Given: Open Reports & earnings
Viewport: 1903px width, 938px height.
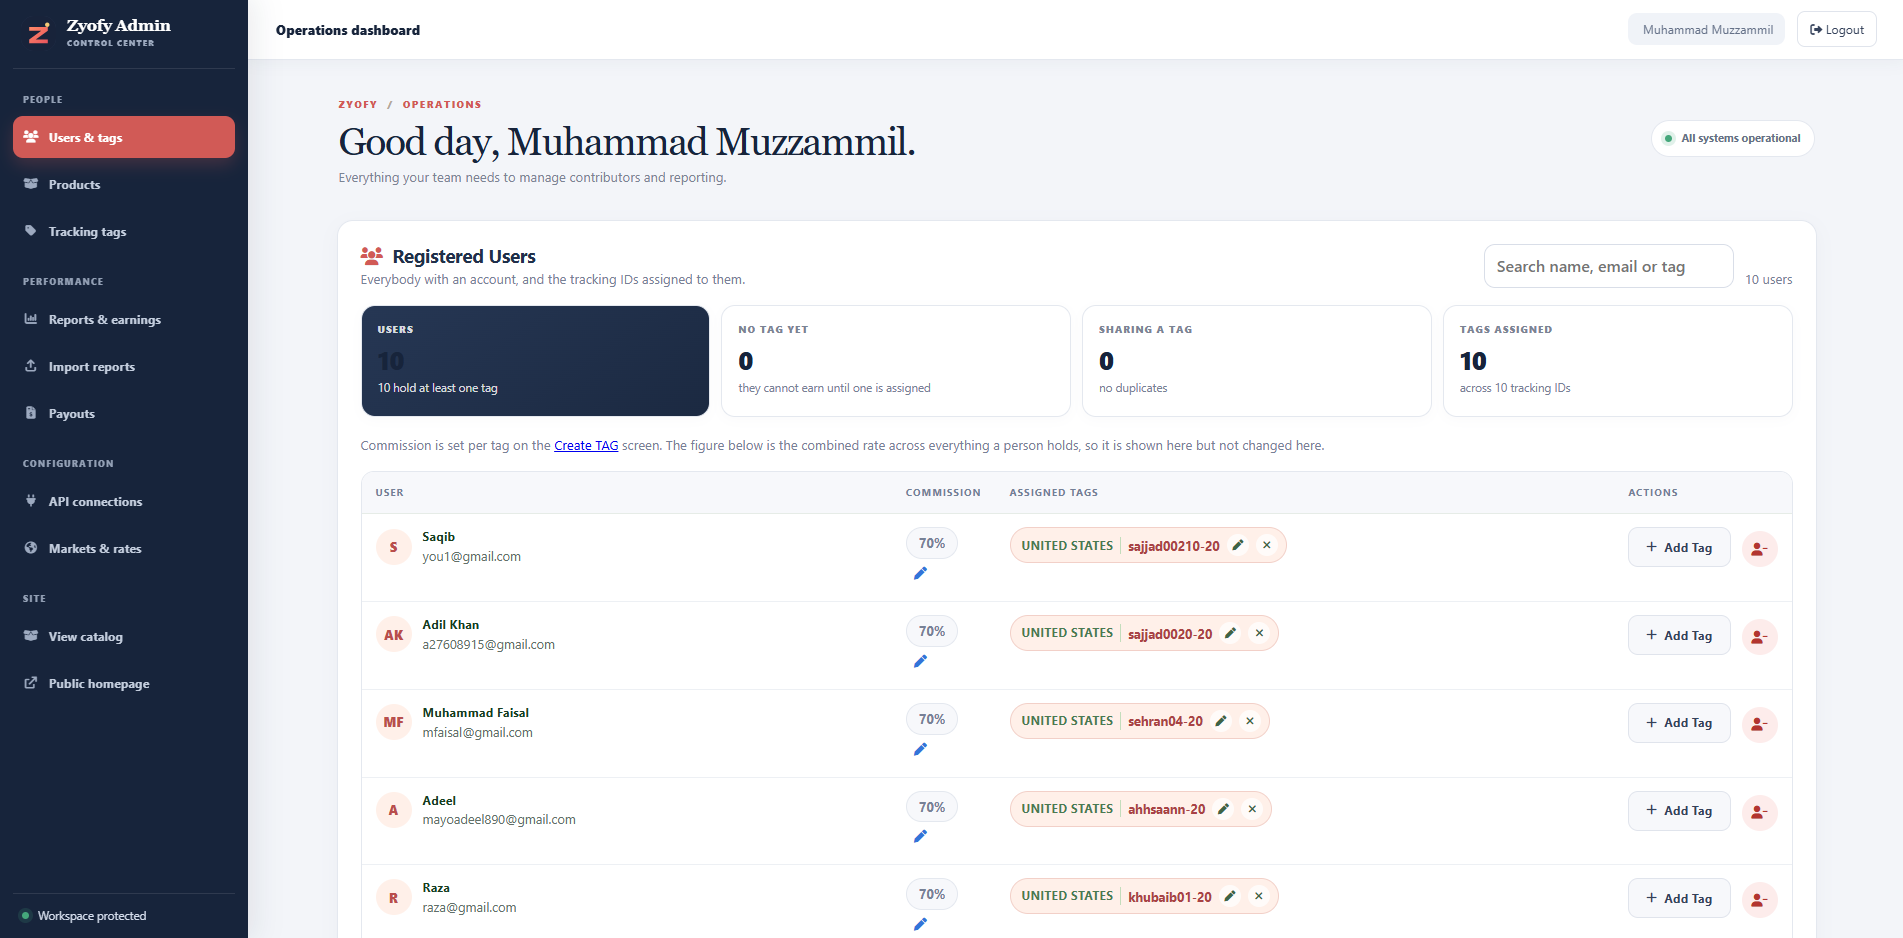Looking at the screenshot, I should [124, 319].
